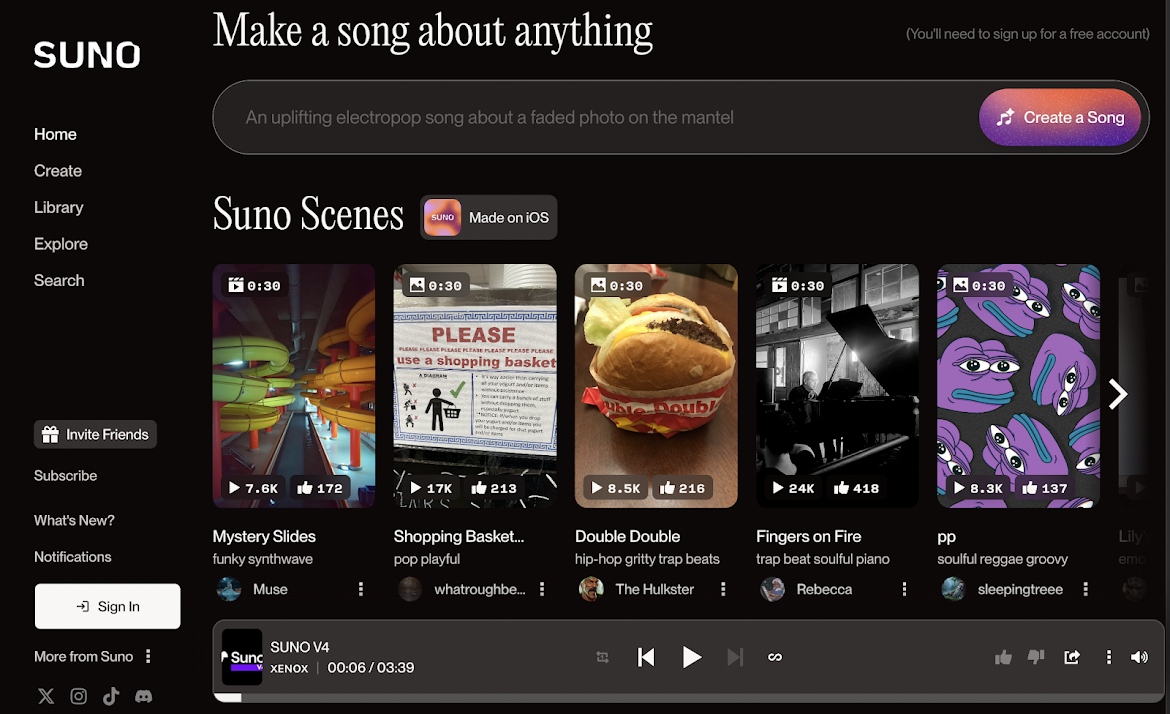The height and width of the screenshot is (714, 1170).
Task: Go to Home in sidebar
Action: [55, 134]
